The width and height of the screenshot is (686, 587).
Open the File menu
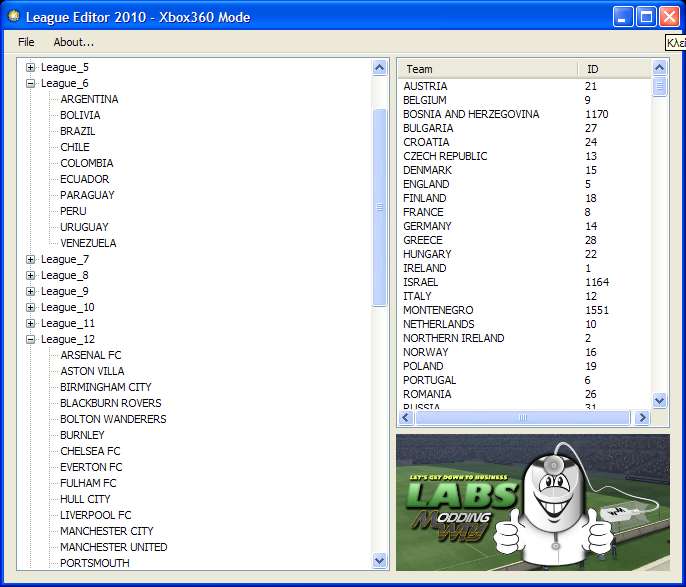(x=26, y=42)
